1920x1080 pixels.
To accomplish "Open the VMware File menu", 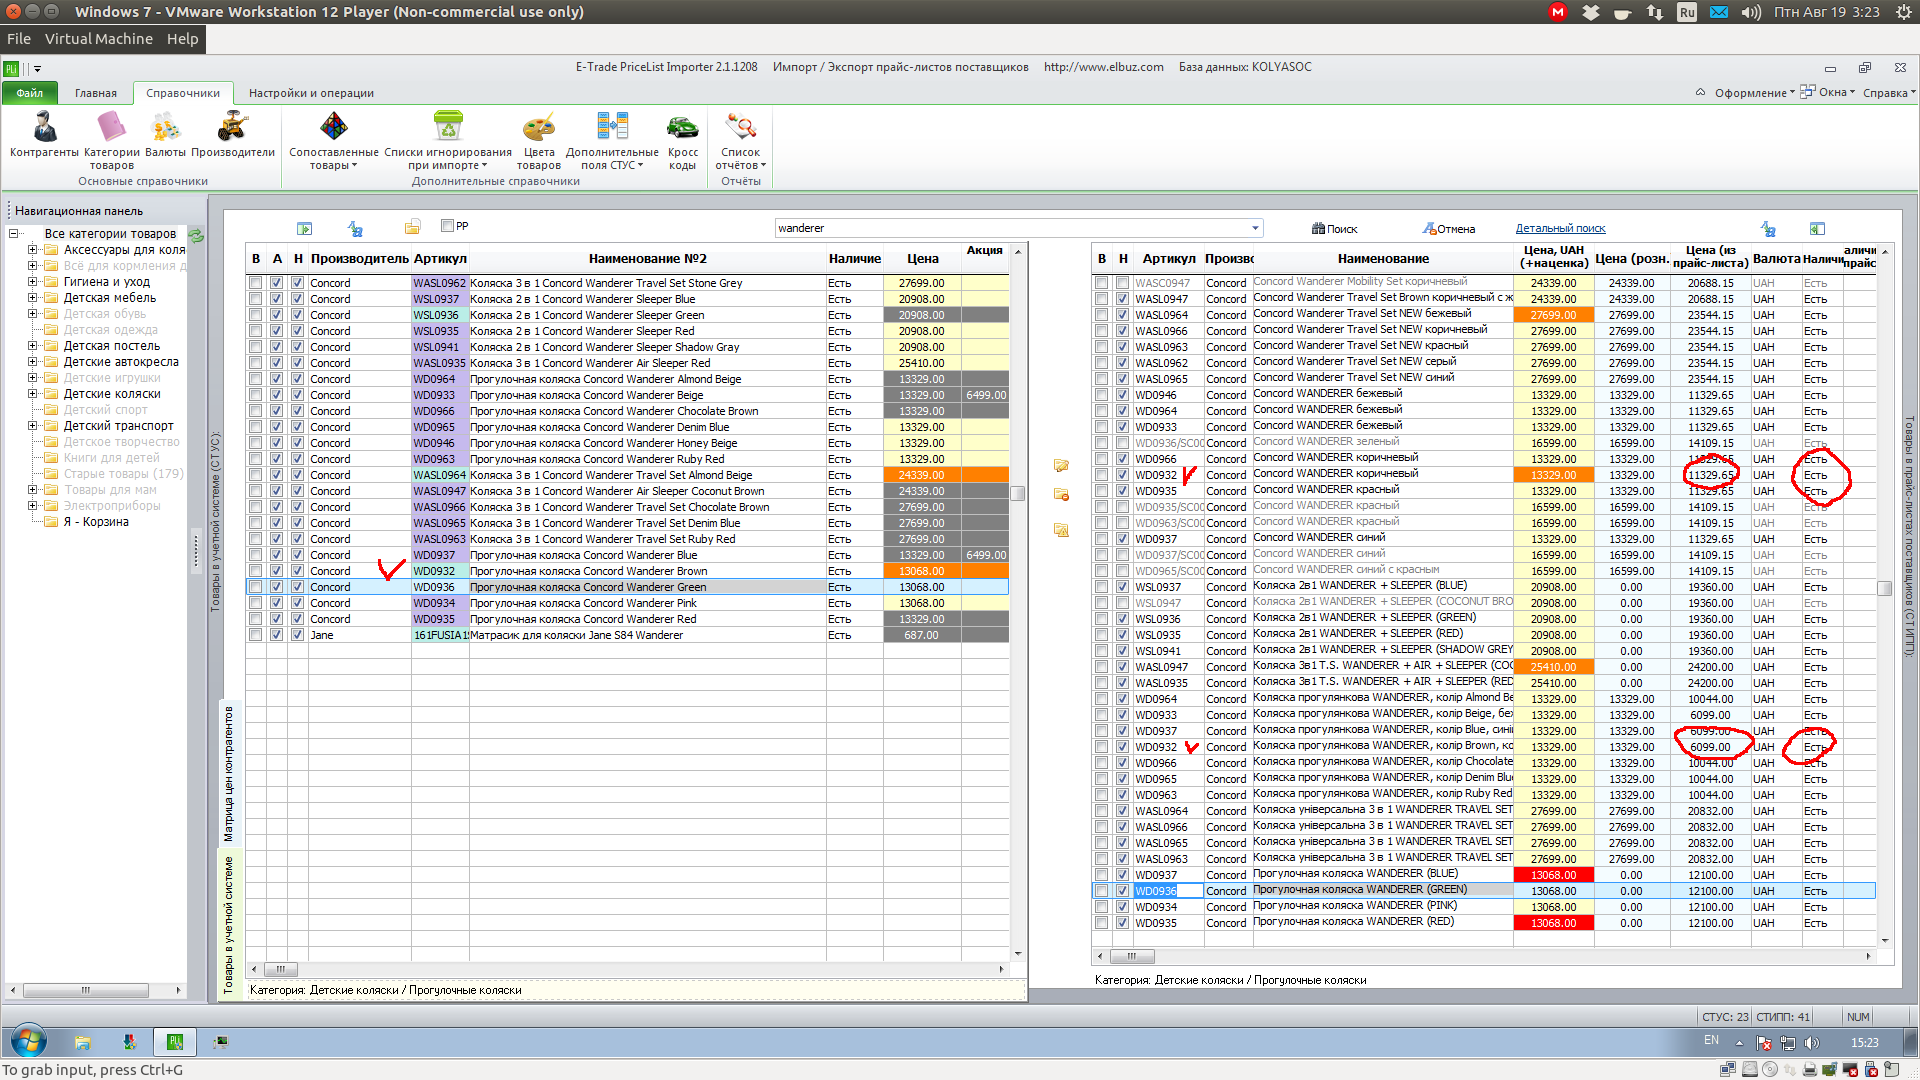I will click(19, 39).
